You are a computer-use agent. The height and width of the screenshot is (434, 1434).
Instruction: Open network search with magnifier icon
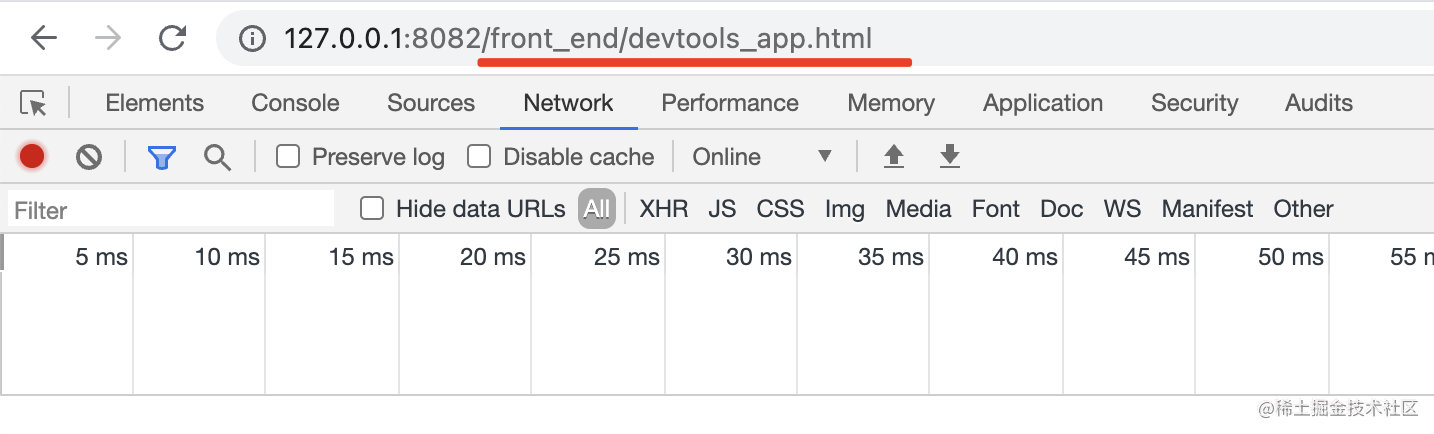(x=217, y=157)
